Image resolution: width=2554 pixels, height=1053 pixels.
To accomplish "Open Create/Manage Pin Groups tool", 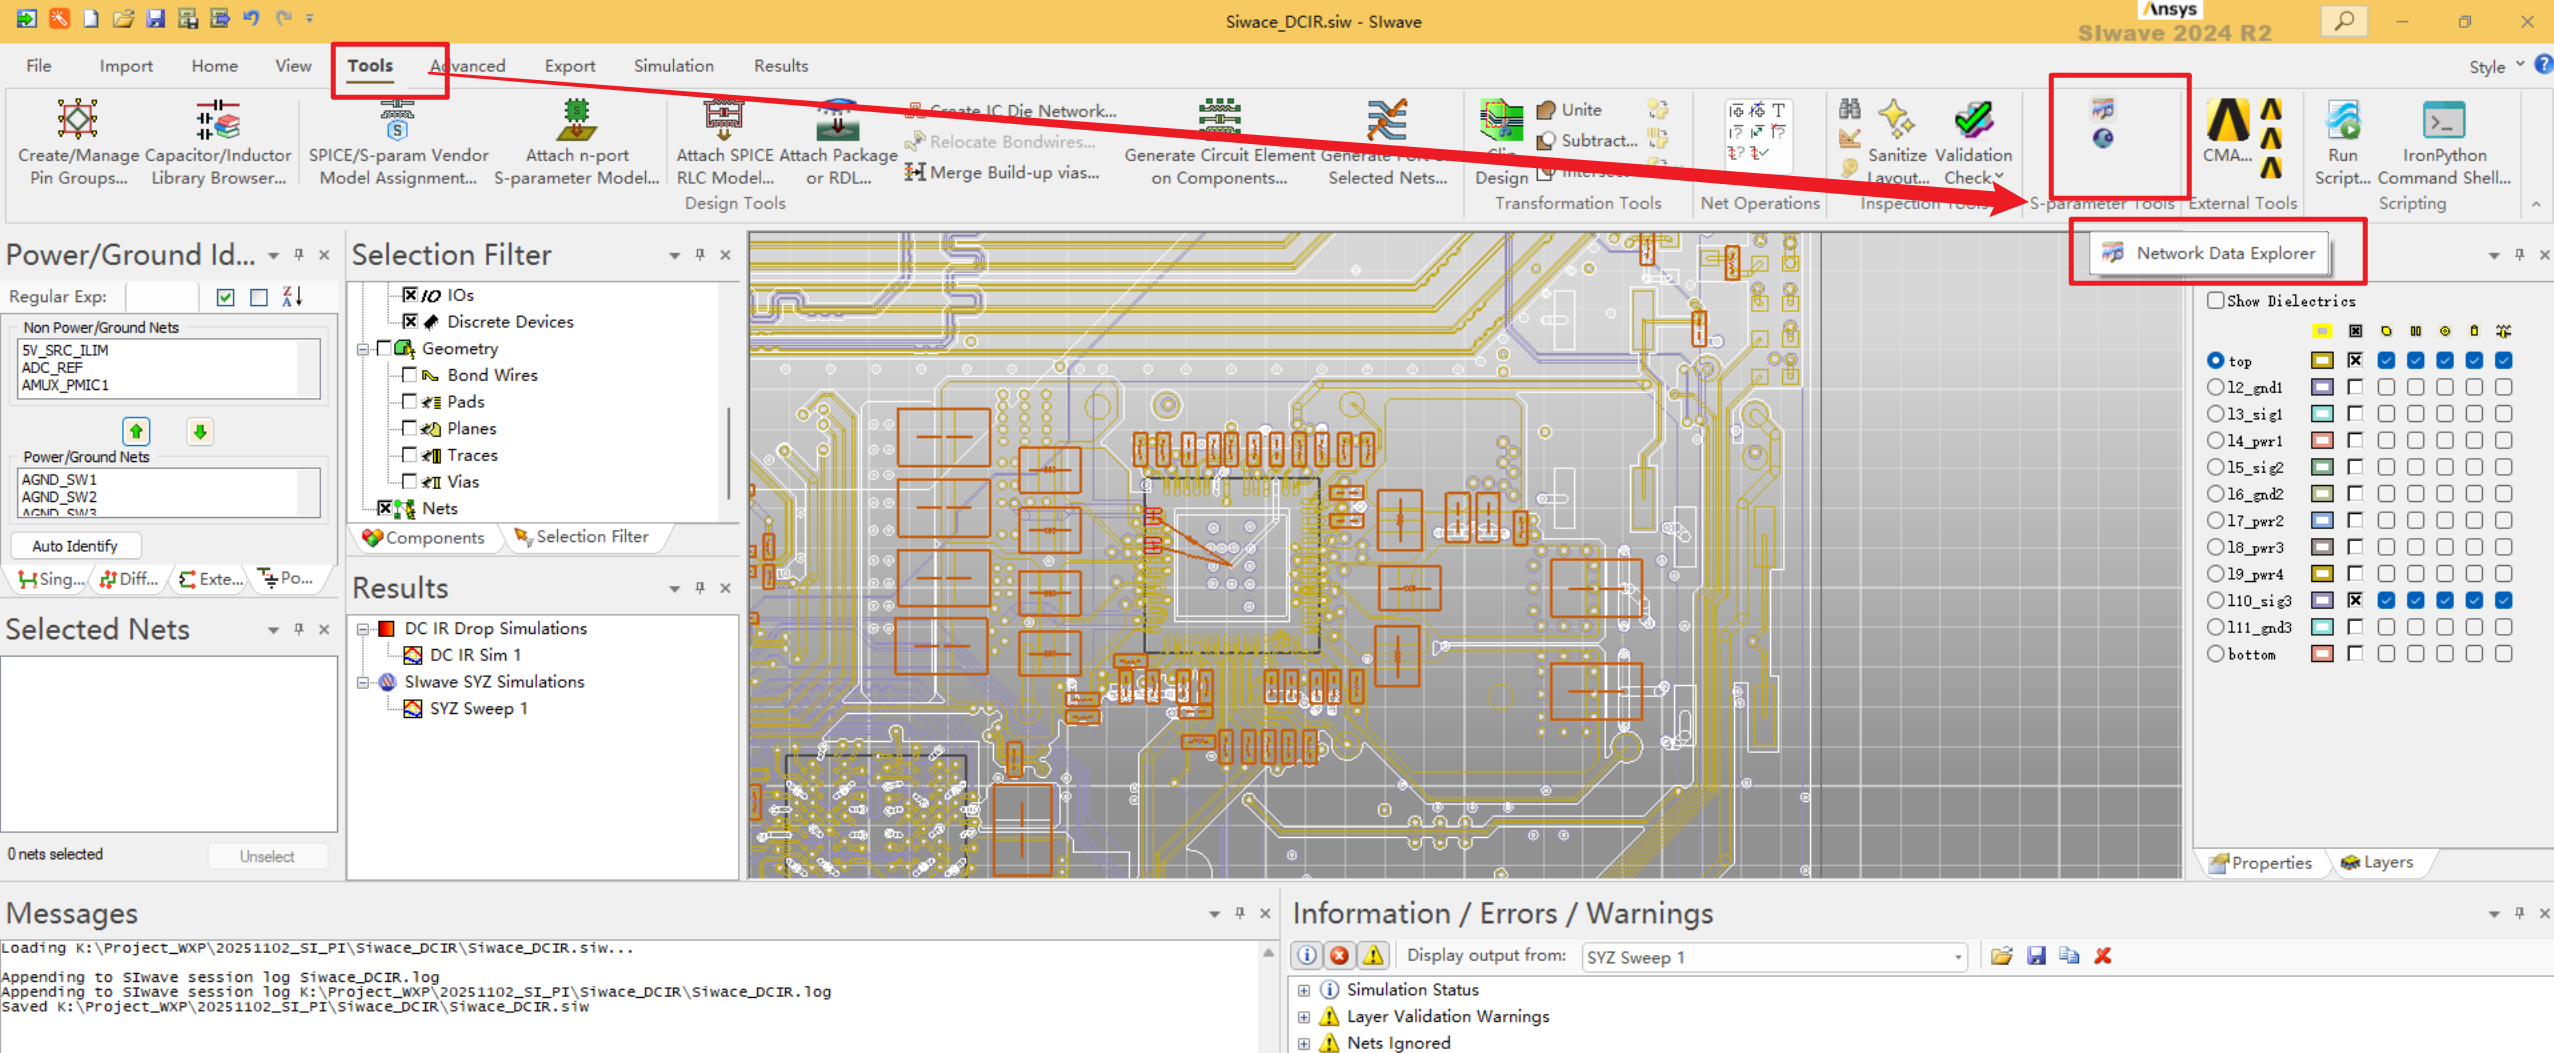I will point(78,142).
